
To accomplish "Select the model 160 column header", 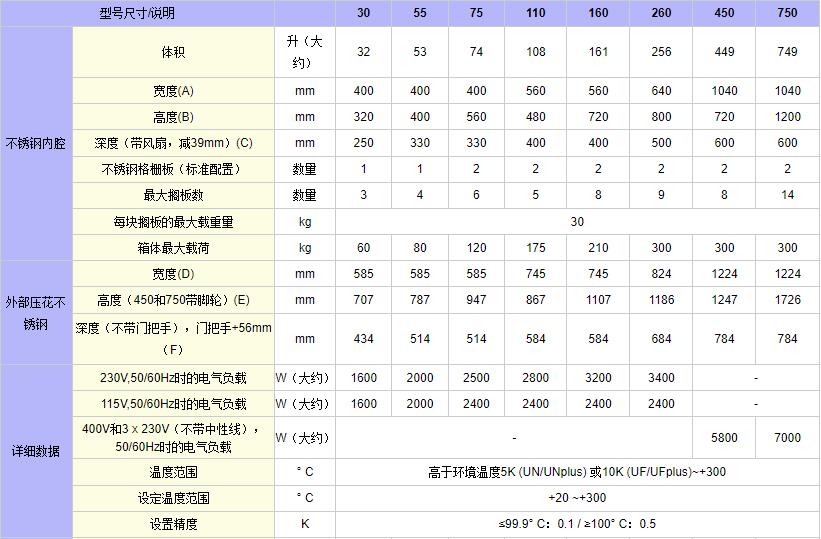I will pos(598,13).
